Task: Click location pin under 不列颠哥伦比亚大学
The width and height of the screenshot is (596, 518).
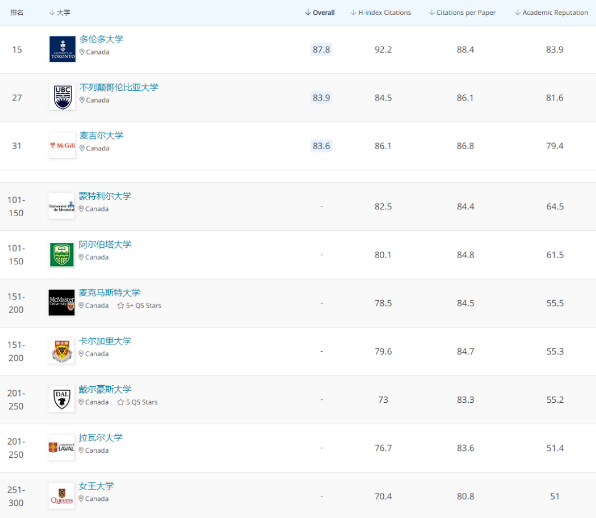Action: [x=82, y=100]
